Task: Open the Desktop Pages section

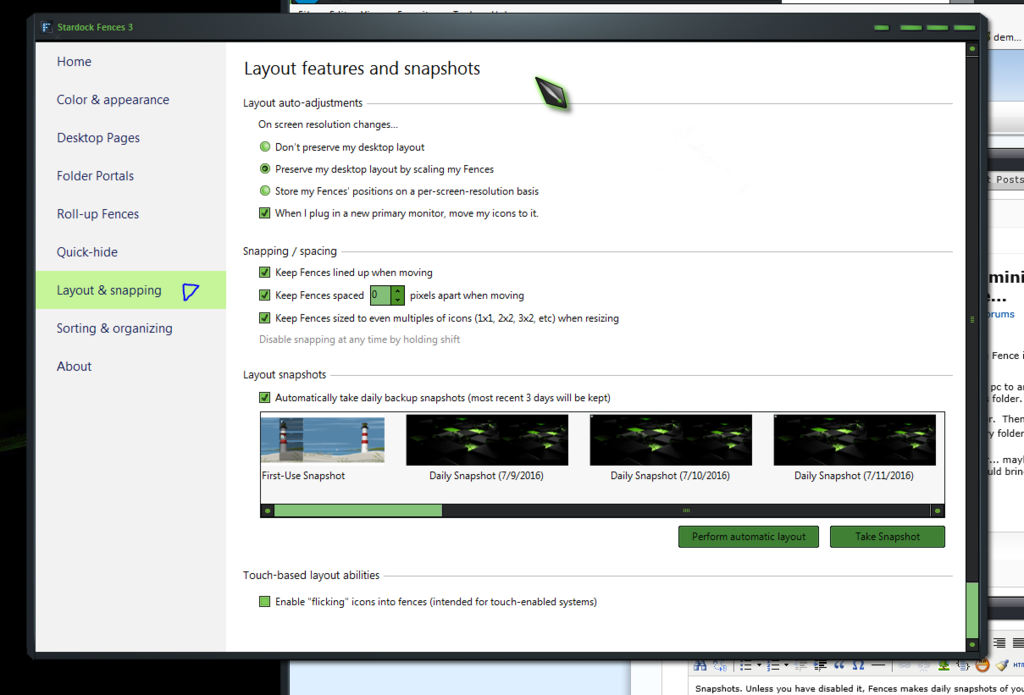Action: pyautogui.click(x=131, y=138)
